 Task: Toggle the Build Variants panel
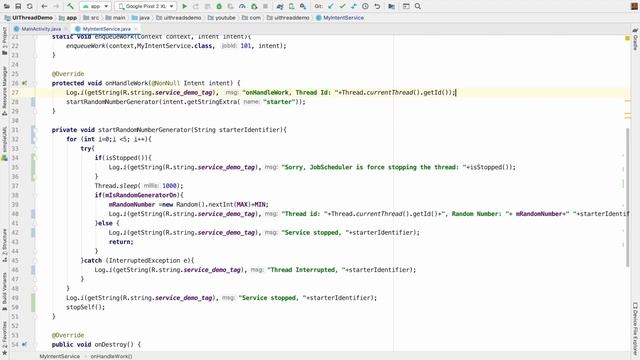tap(4, 292)
